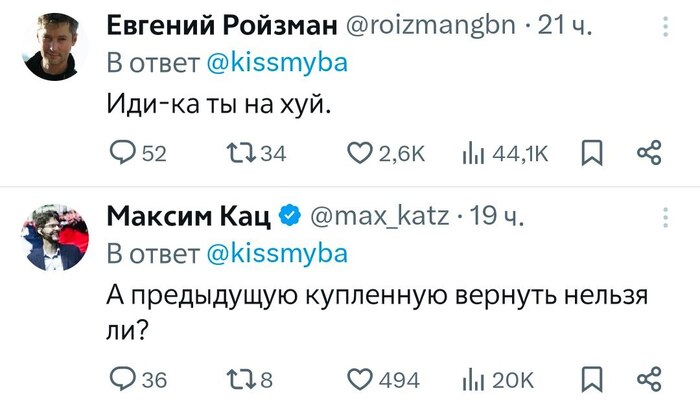This screenshot has width=700, height=404.
Task: Reply to Евгений Ройзман's tweet
Action: (x=124, y=152)
